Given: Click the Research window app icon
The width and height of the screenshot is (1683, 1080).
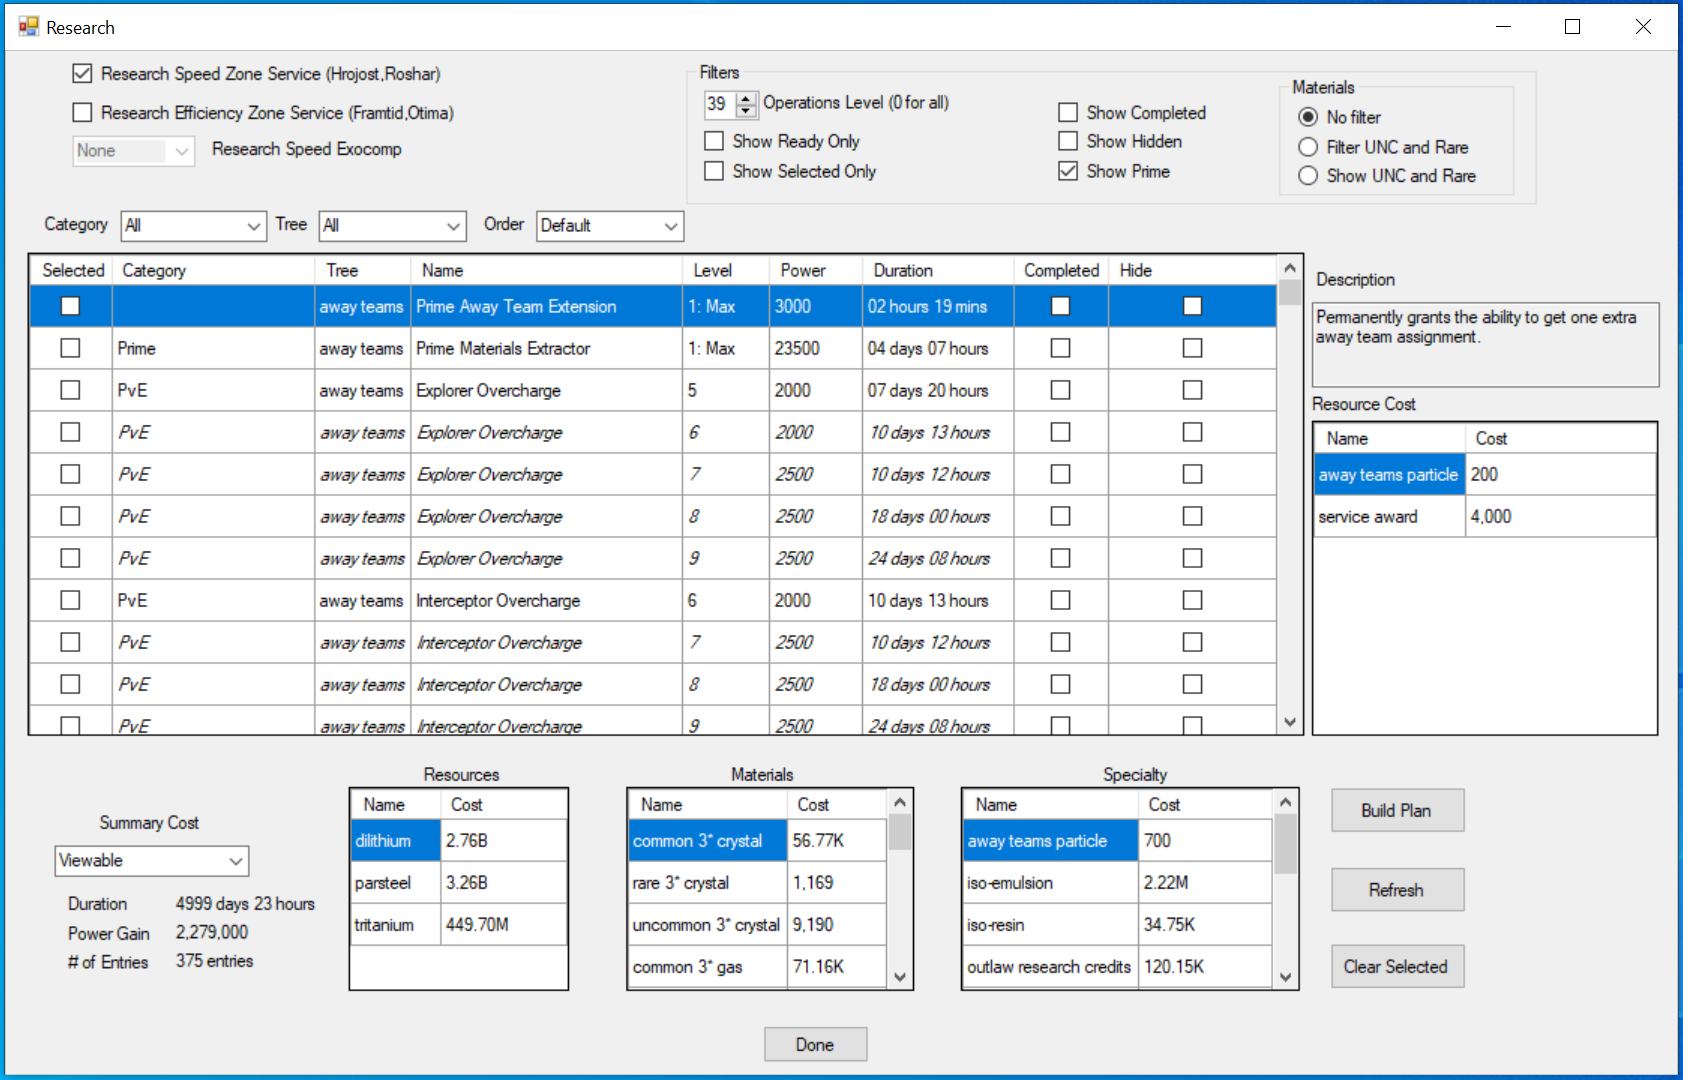Looking at the screenshot, I should [28, 27].
